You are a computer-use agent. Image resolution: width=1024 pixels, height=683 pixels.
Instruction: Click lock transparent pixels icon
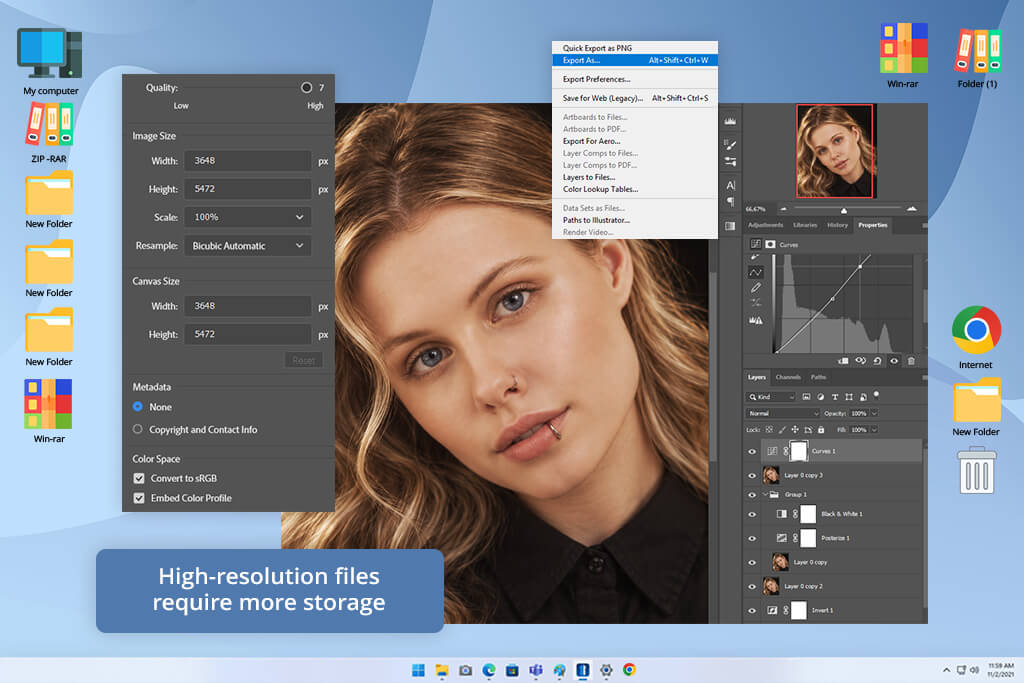(769, 430)
